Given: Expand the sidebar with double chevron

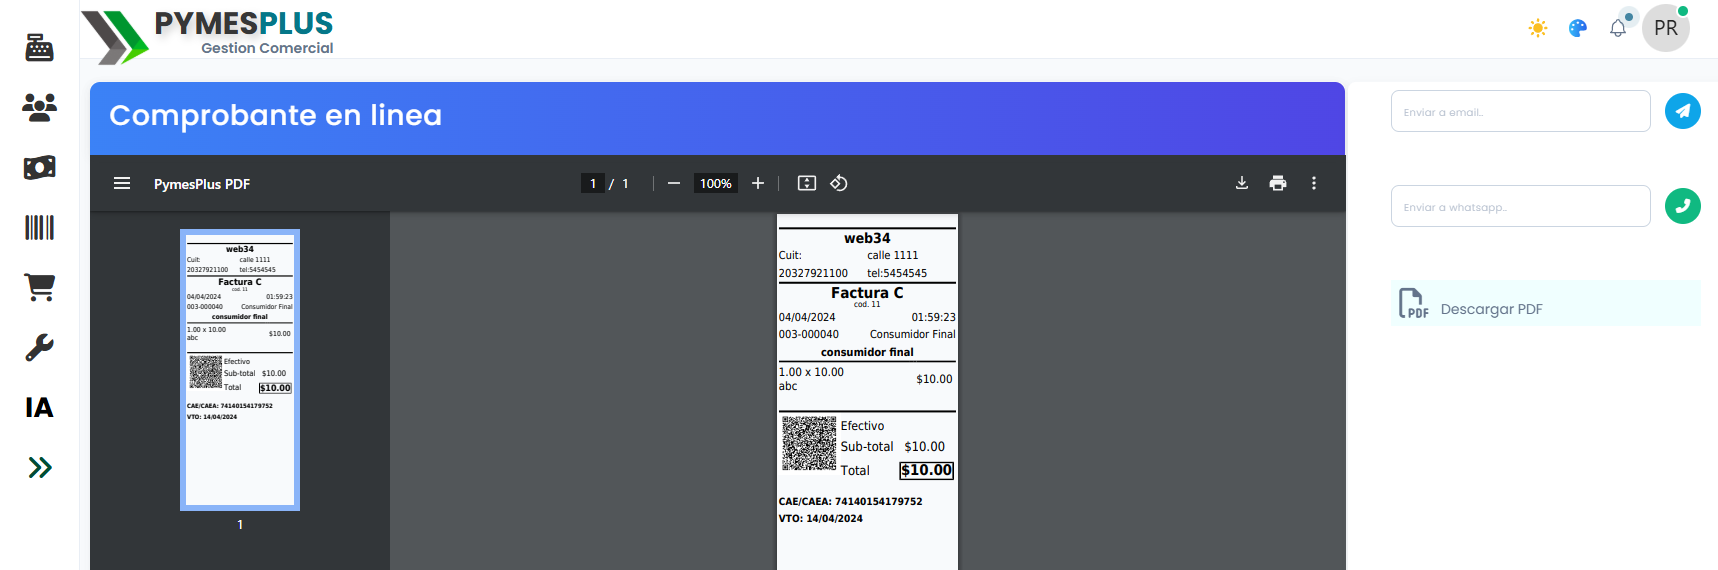Looking at the screenshot, I should point(39,467).
